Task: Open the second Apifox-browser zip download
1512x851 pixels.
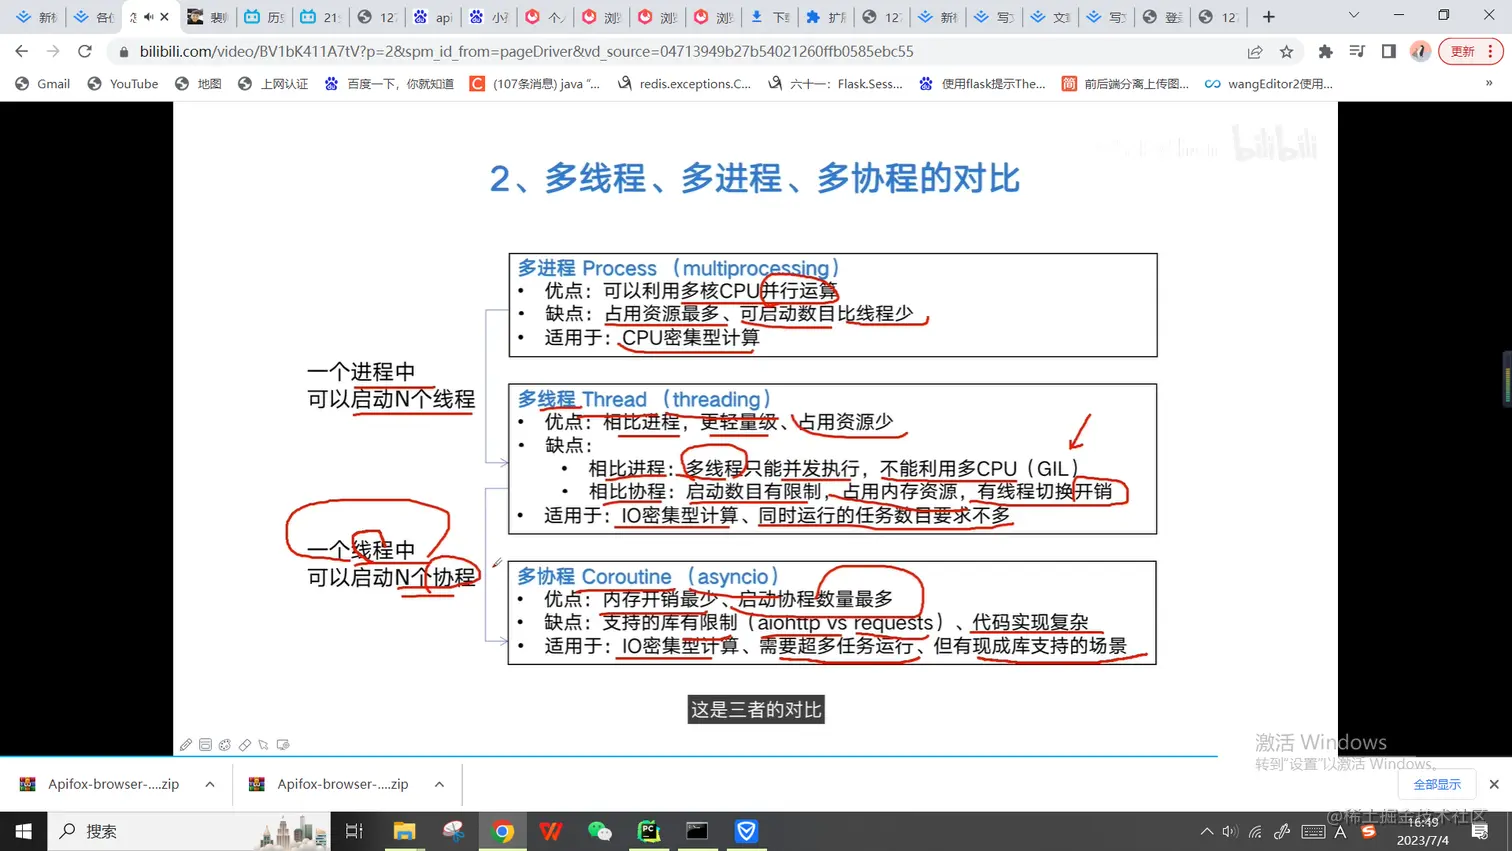Action: (330, 784)
